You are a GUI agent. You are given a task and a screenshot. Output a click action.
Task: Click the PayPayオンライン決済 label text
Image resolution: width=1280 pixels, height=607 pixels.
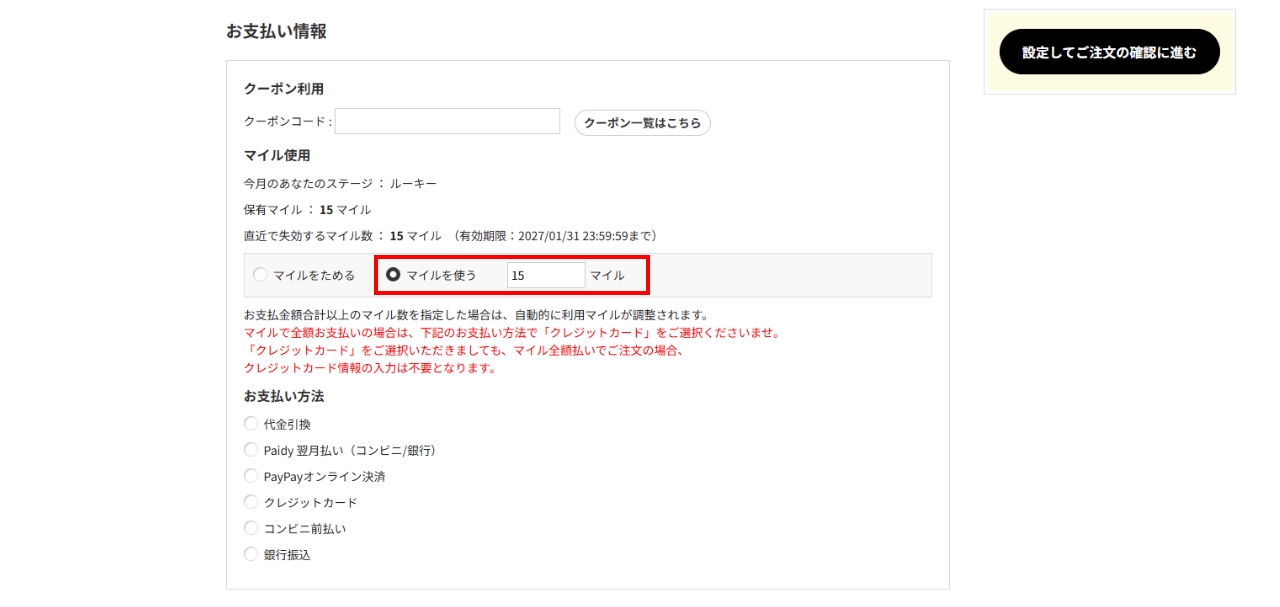324,476
